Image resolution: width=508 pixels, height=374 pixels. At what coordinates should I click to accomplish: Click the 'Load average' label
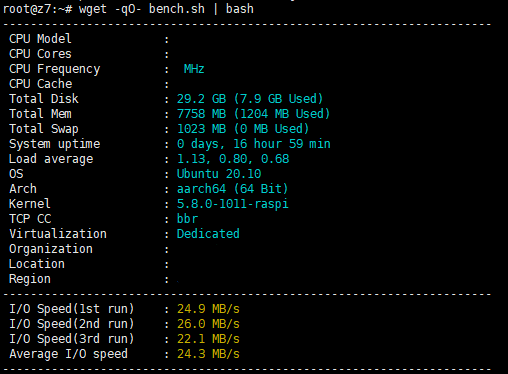(51, 159)
